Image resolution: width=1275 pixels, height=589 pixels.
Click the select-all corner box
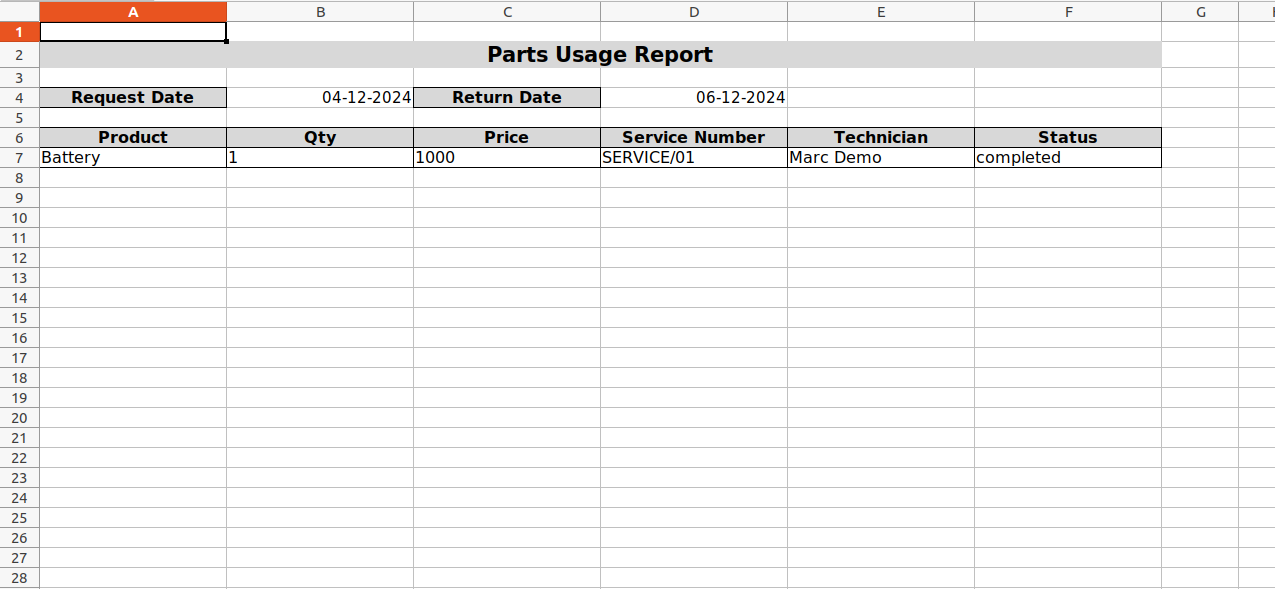click(20, 11)
